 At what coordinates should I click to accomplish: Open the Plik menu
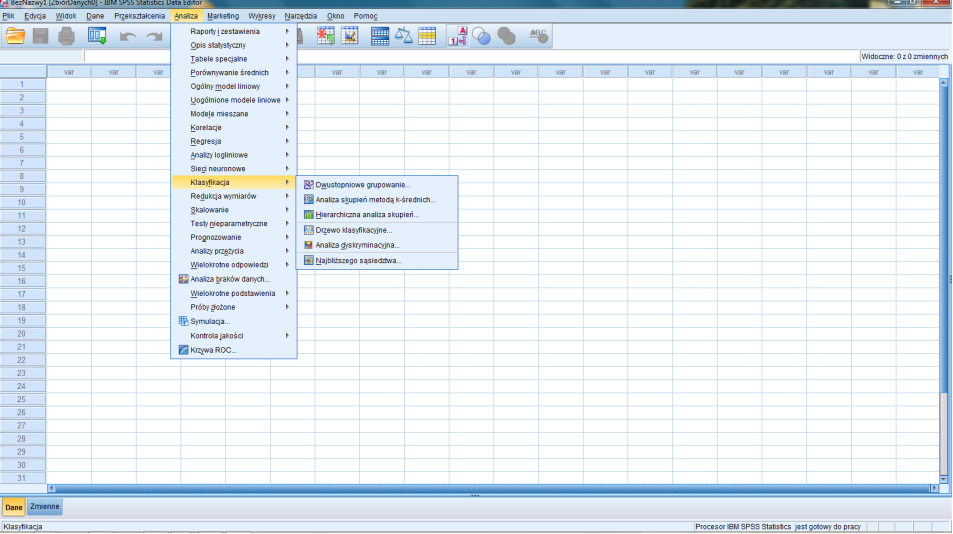point(9,16)
